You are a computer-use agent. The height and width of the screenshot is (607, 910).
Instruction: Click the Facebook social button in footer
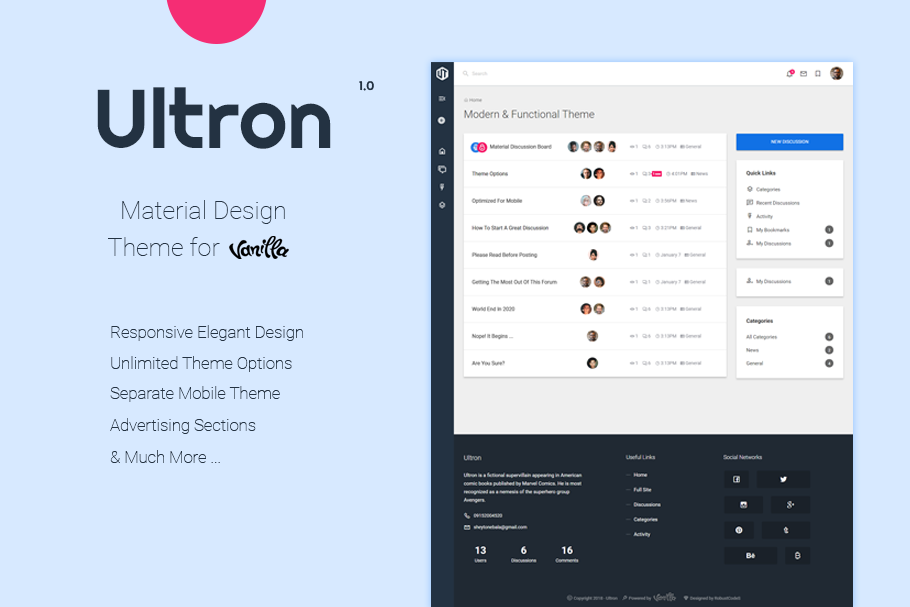click(x=737, y=480)
